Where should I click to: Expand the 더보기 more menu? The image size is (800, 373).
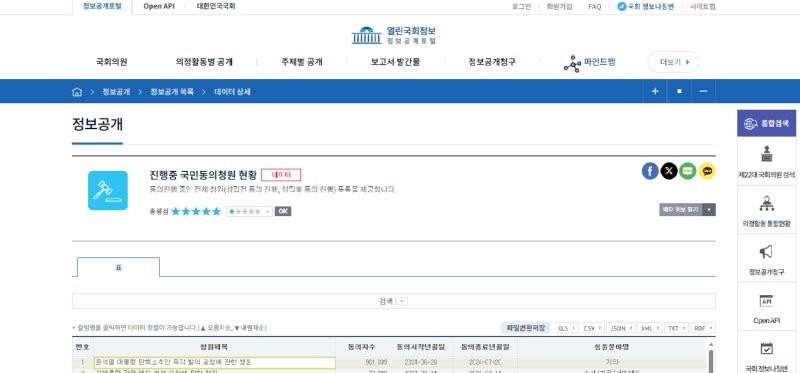click(x=673, y=62)
